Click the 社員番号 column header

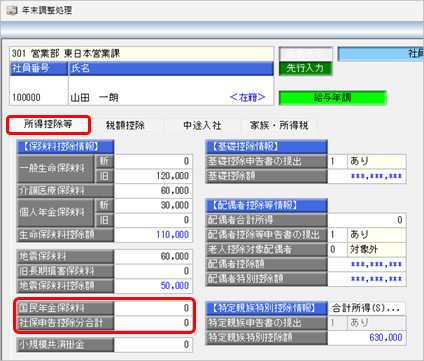coord(39,68)
